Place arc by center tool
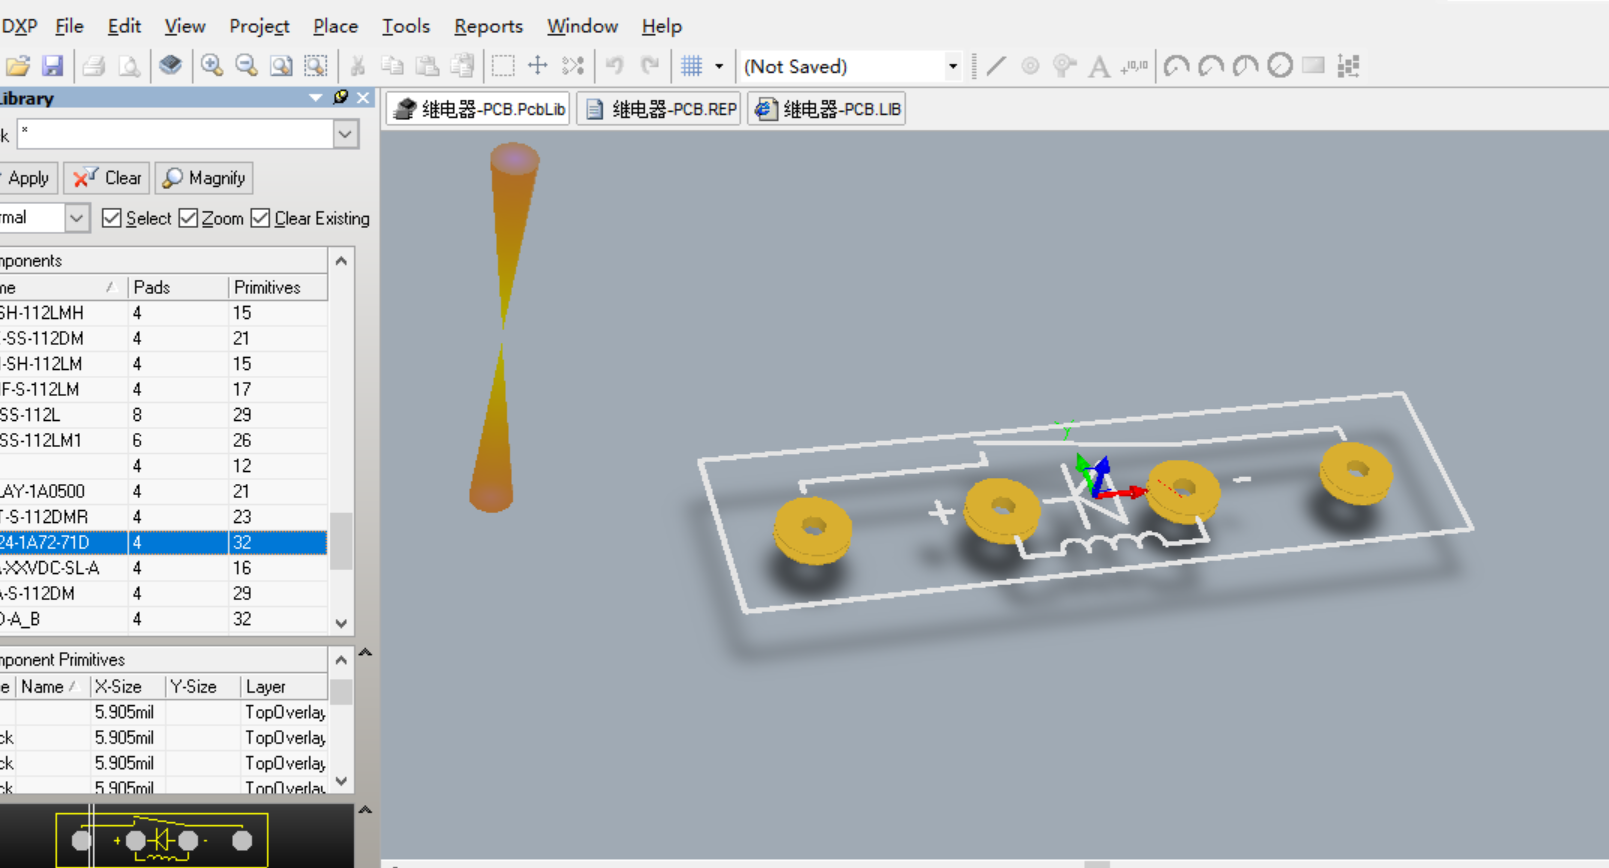The height and width of the screenshot is (868, 1609). (1177, 66)
